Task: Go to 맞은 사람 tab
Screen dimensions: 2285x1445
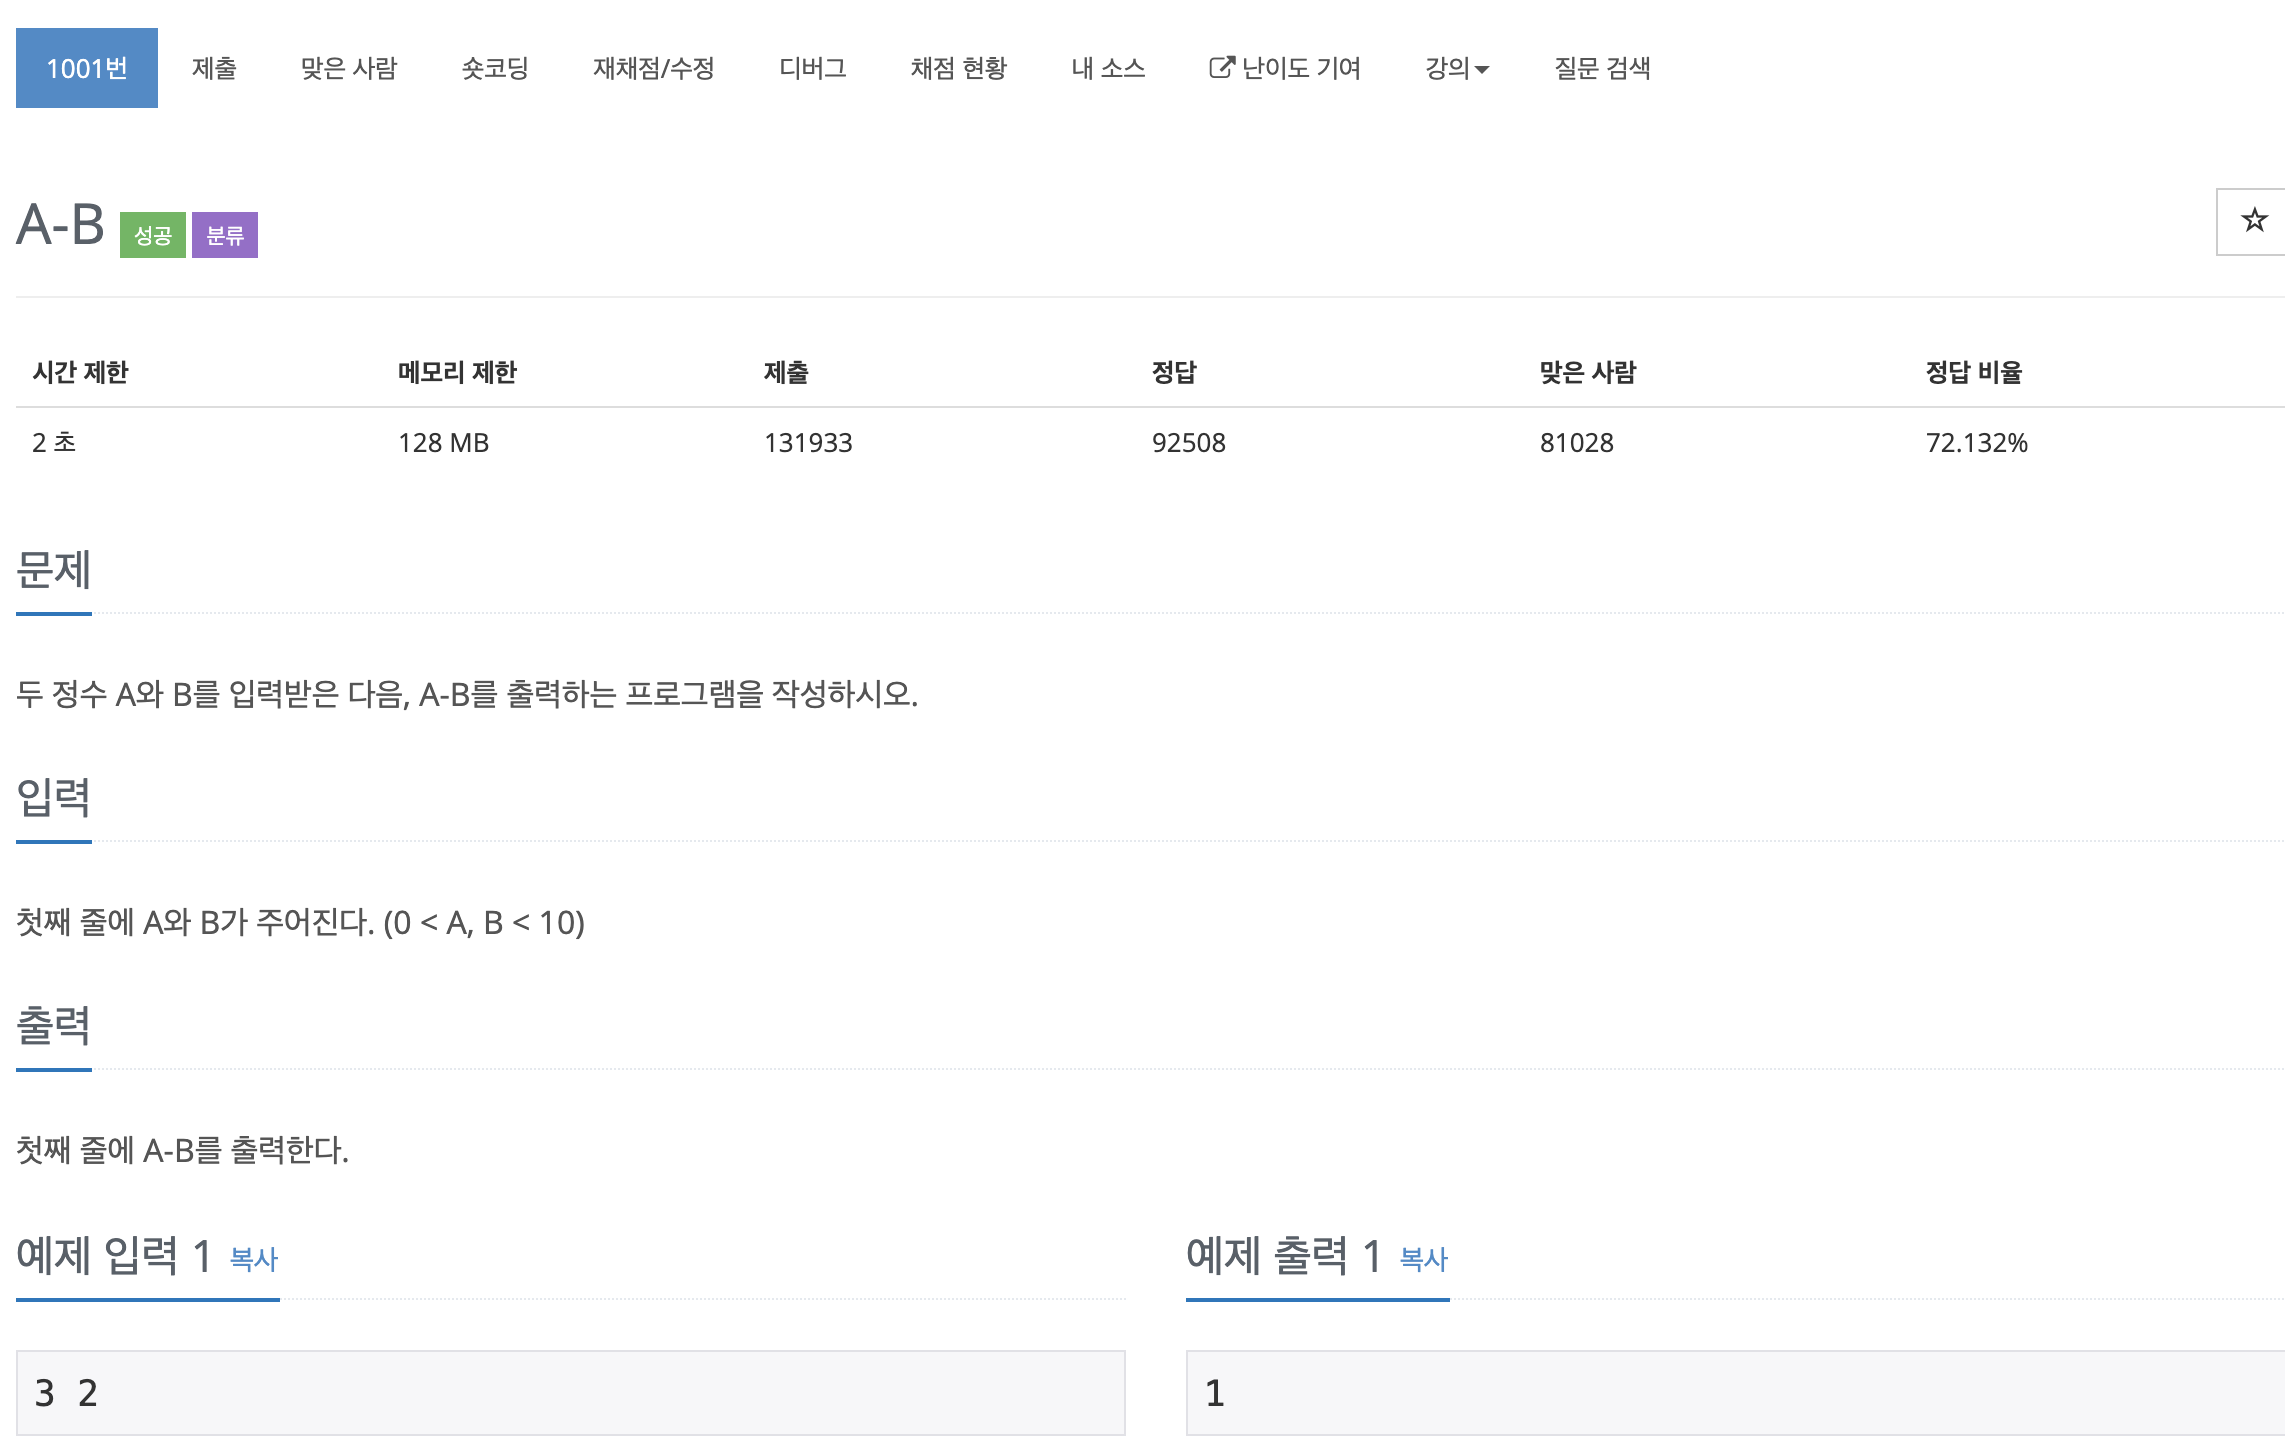Action: (349, 68)
